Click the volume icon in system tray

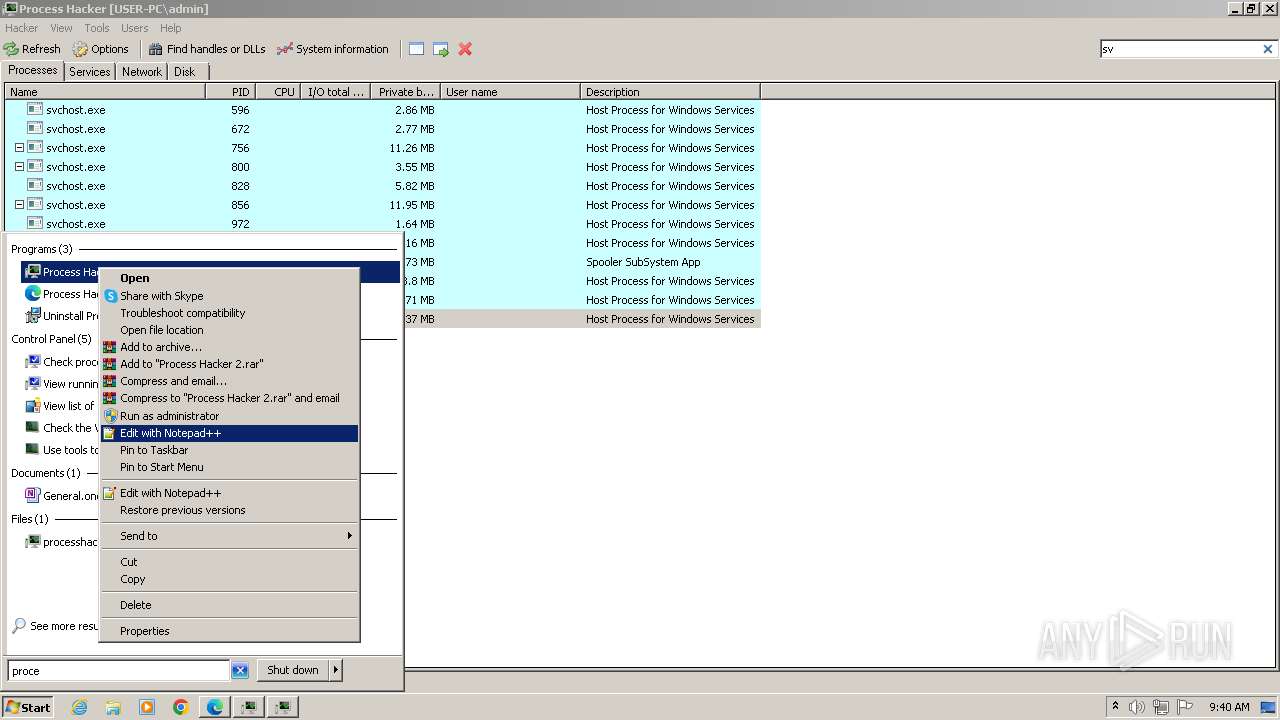point(1137,707)
